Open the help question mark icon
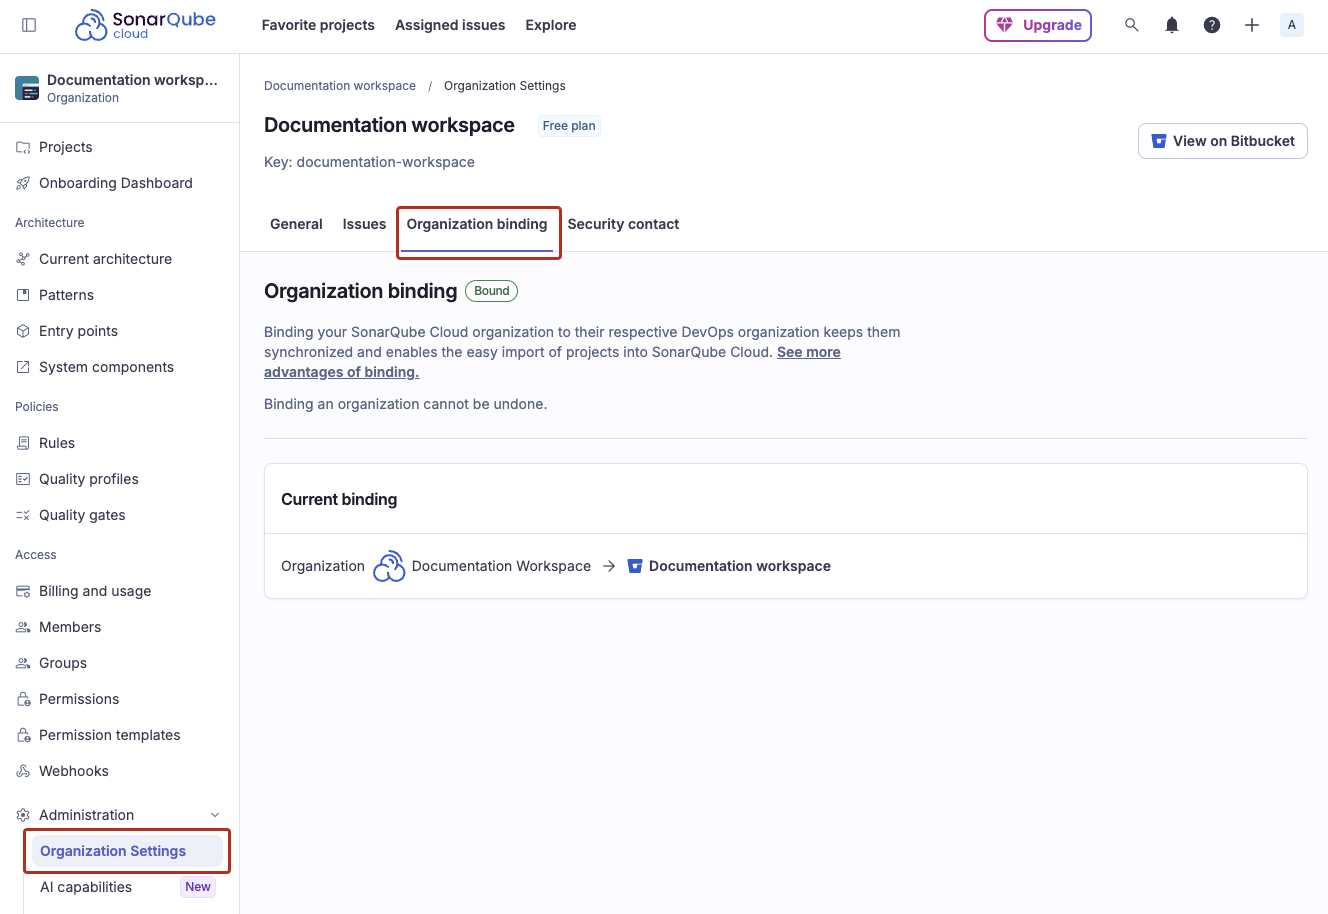This screenshot has width=1328, height=914. point(1212,25)
